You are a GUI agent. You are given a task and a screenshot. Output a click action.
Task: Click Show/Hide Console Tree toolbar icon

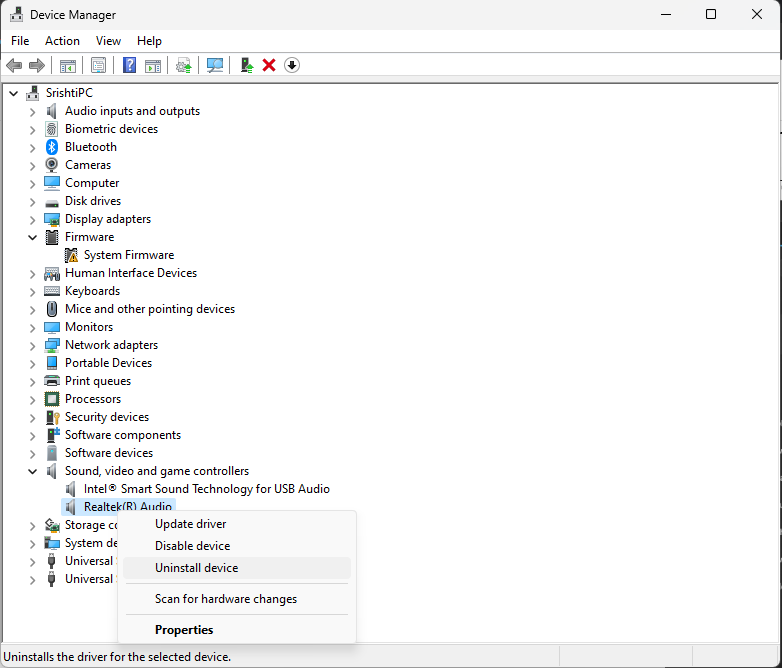68,65
